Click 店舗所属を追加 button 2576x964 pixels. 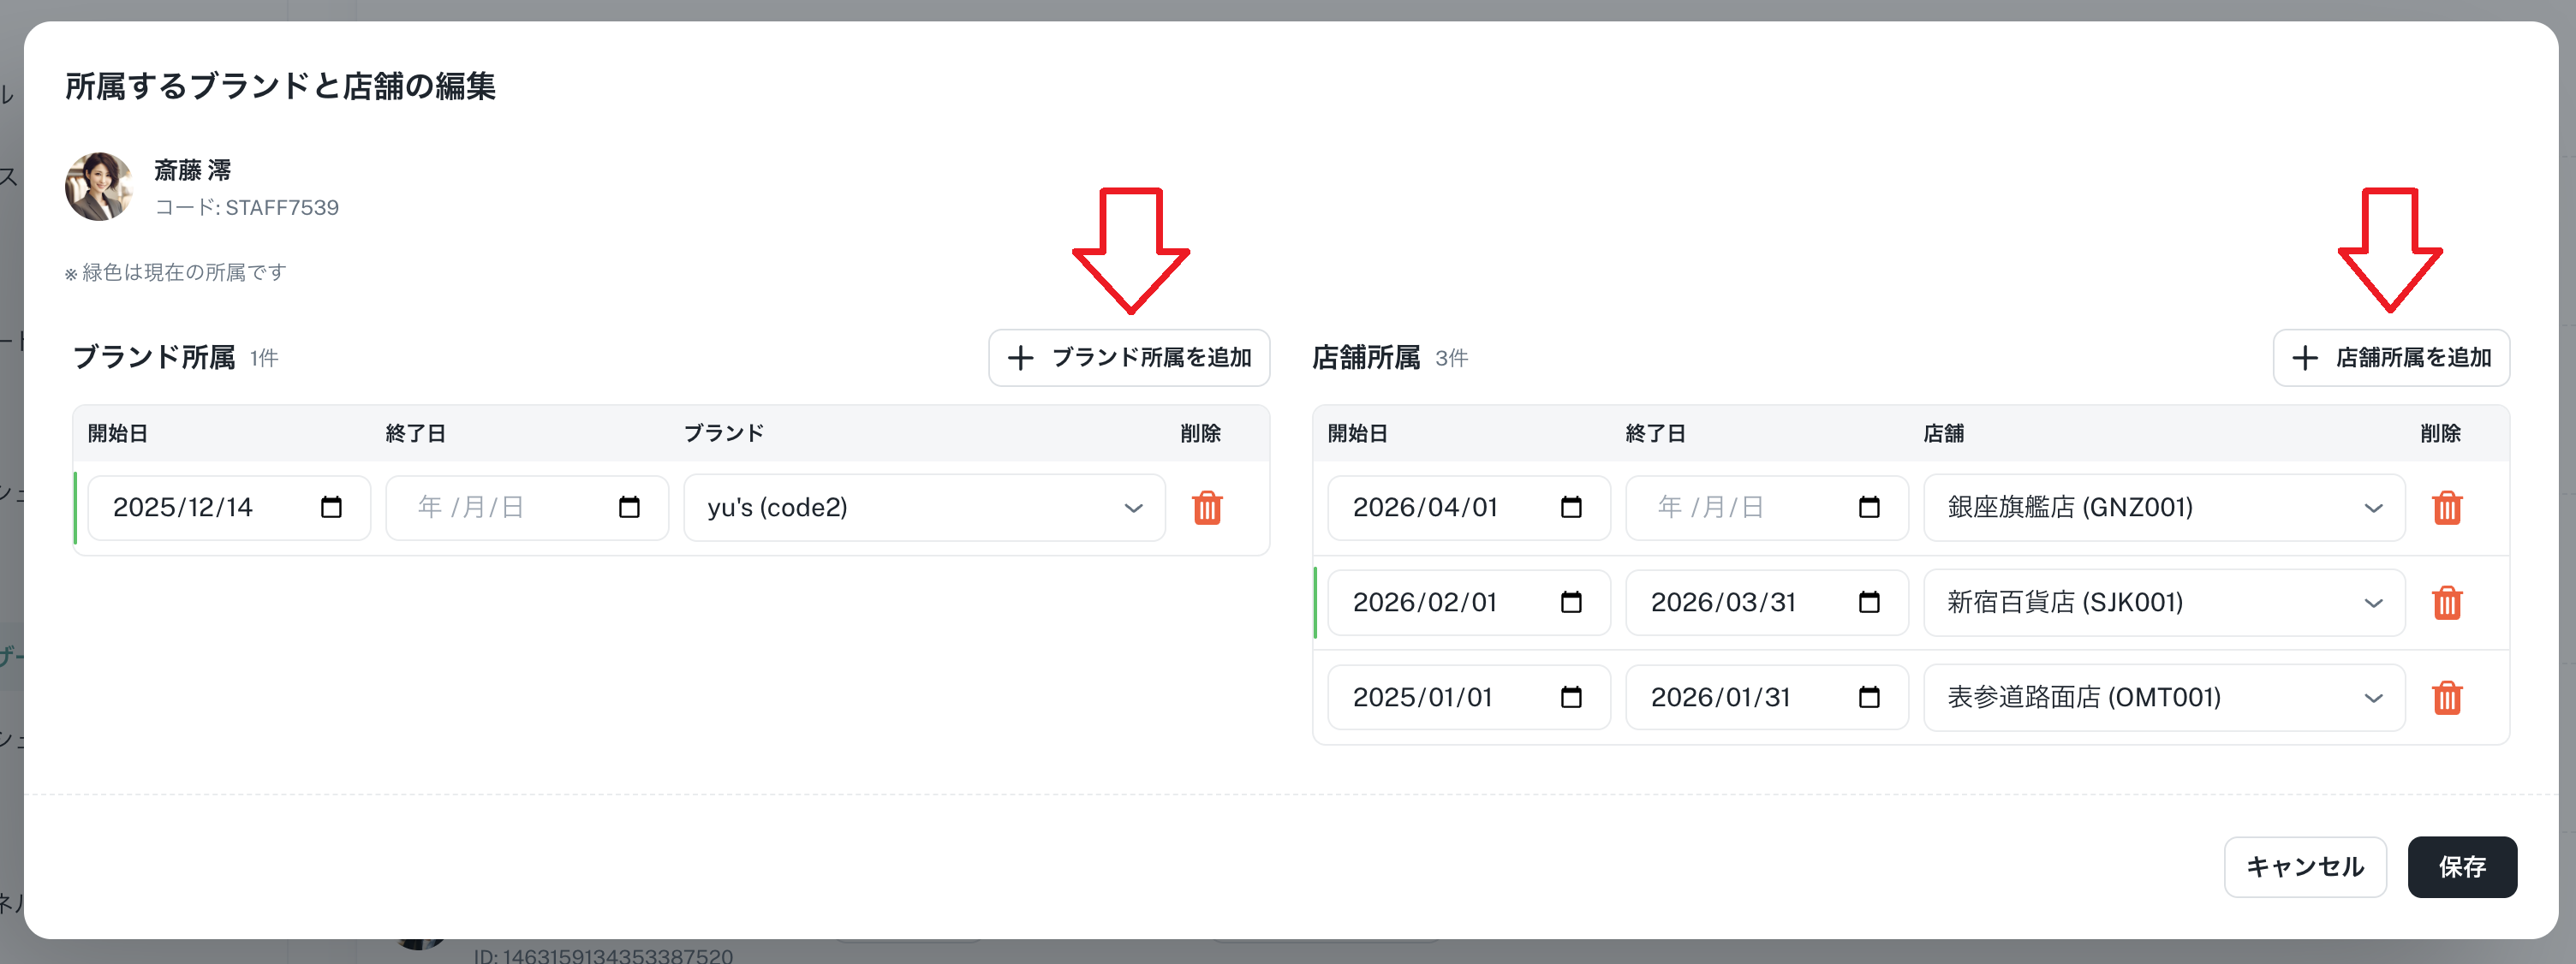coord(2390,358)
